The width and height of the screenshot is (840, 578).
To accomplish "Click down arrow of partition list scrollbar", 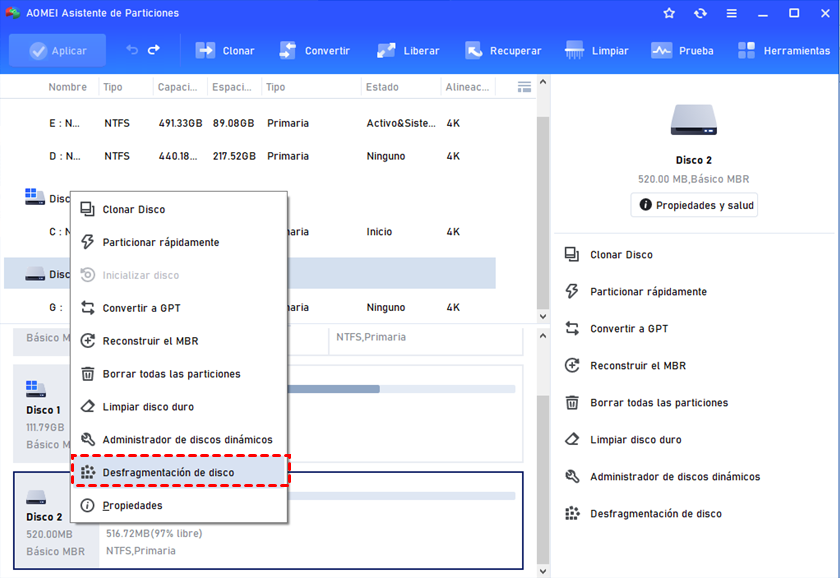I will (543, 316).
